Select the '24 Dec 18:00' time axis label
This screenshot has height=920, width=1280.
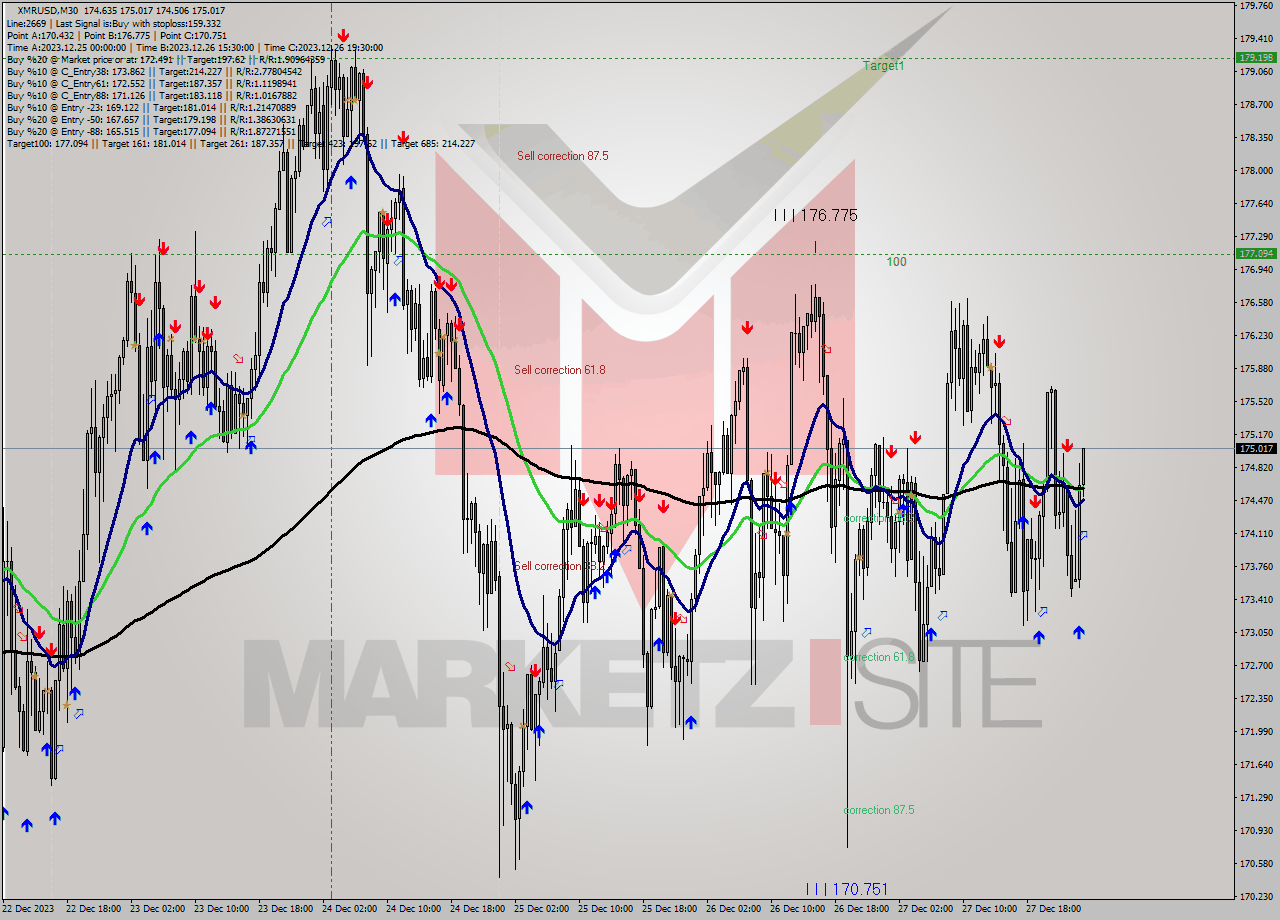click(477, 909)
